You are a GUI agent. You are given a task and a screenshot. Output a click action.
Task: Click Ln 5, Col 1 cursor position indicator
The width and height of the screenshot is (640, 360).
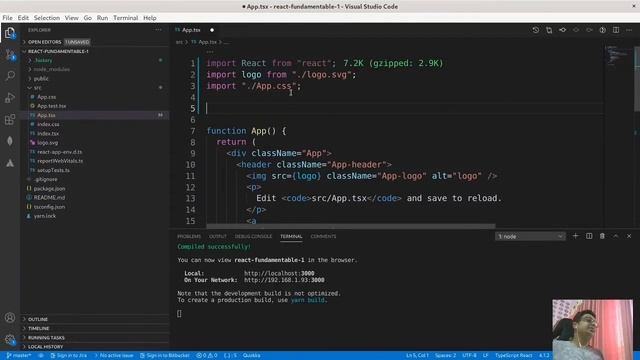pyautogui.click(x=417, y=356)
